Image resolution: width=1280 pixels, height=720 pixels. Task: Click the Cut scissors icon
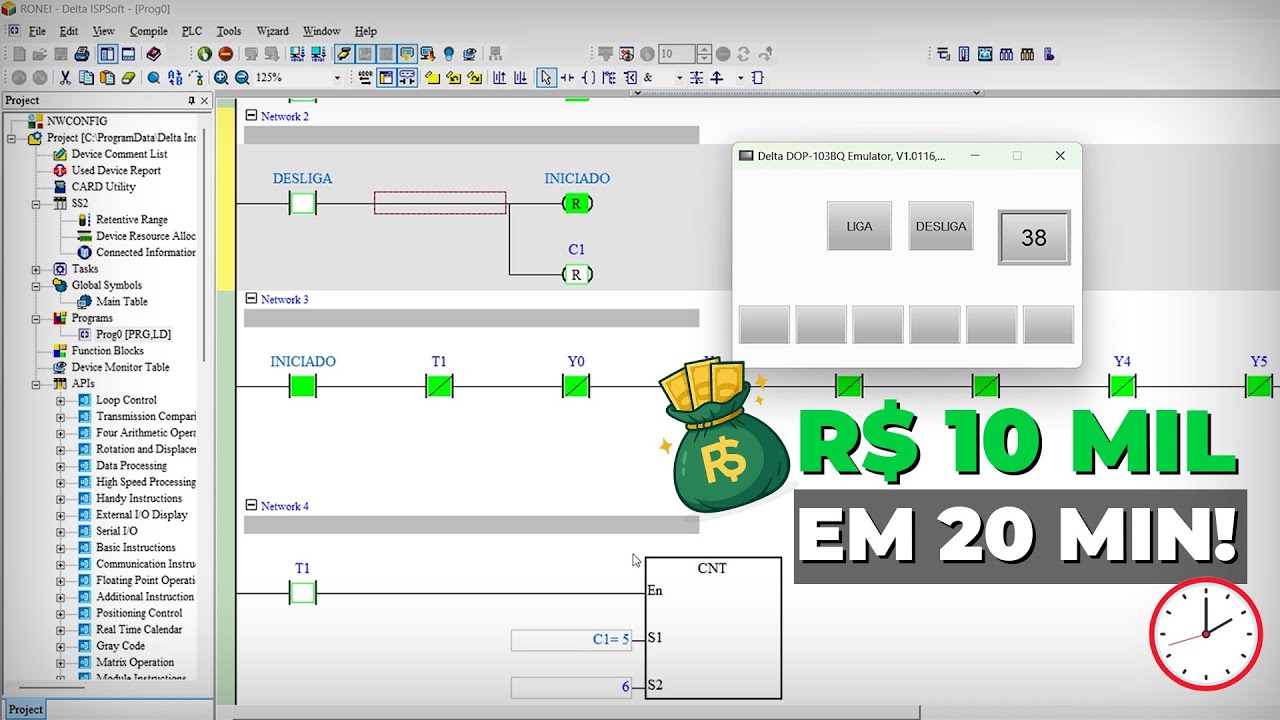point(65,77)
